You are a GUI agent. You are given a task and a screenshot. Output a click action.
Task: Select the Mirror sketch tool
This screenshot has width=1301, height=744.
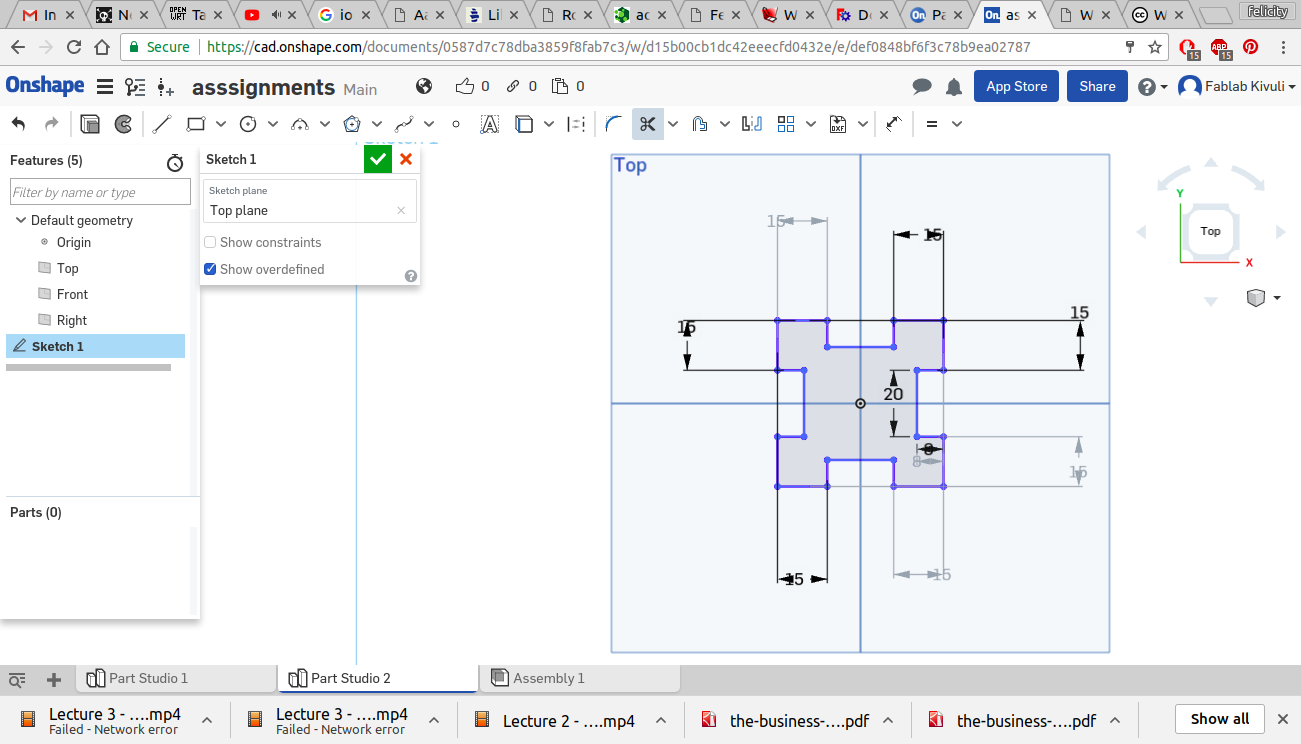pyautogui.click(x=752, y=124)
